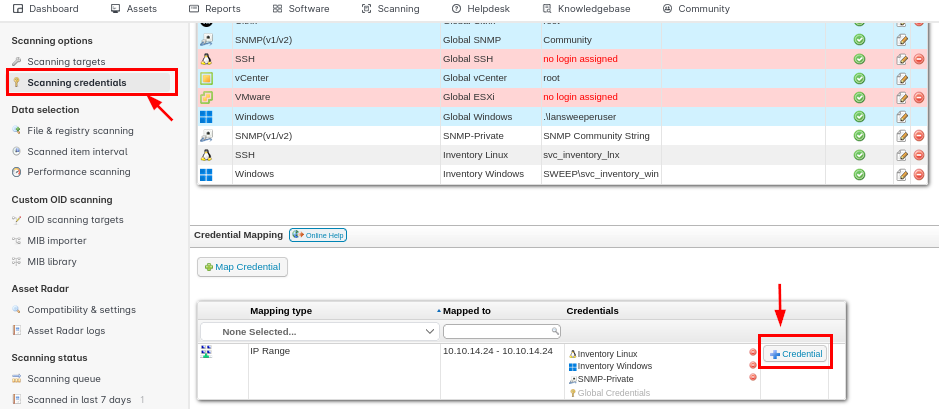
Task: Click green status check for Global Windows
Action: tap(859, 117)
